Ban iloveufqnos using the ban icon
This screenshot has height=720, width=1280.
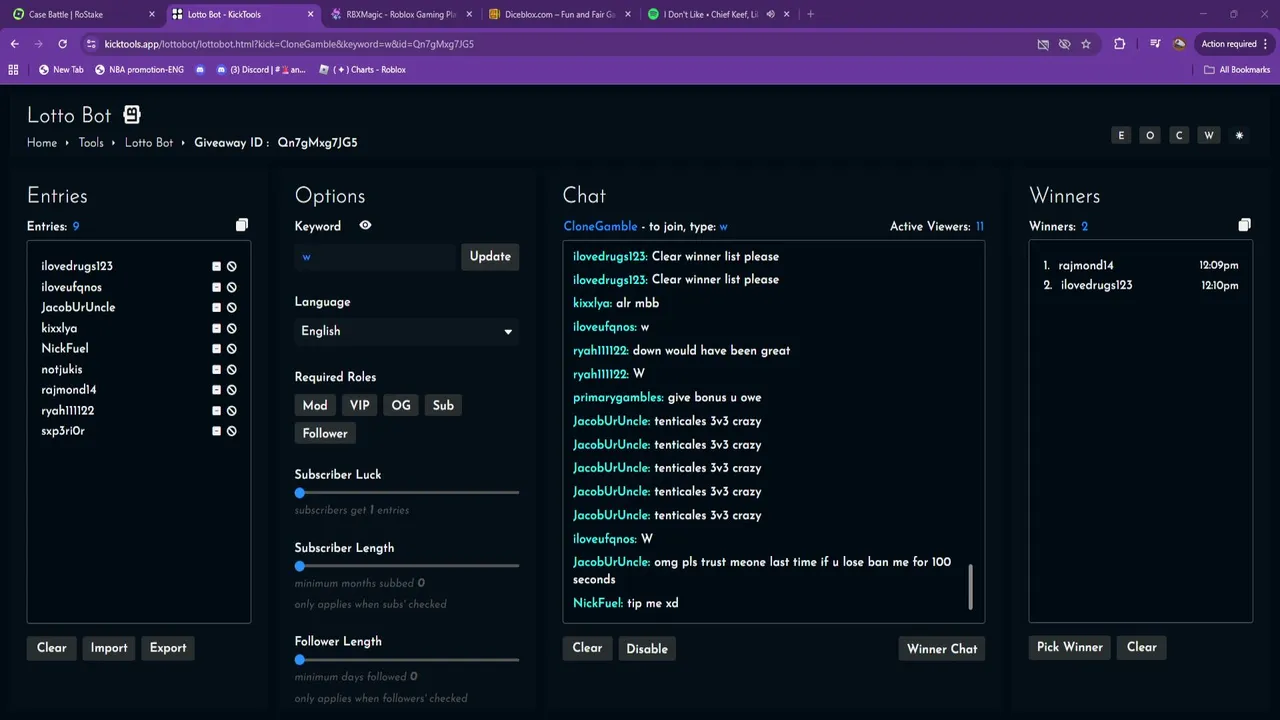pyautogui.click(x=231, y=287)
